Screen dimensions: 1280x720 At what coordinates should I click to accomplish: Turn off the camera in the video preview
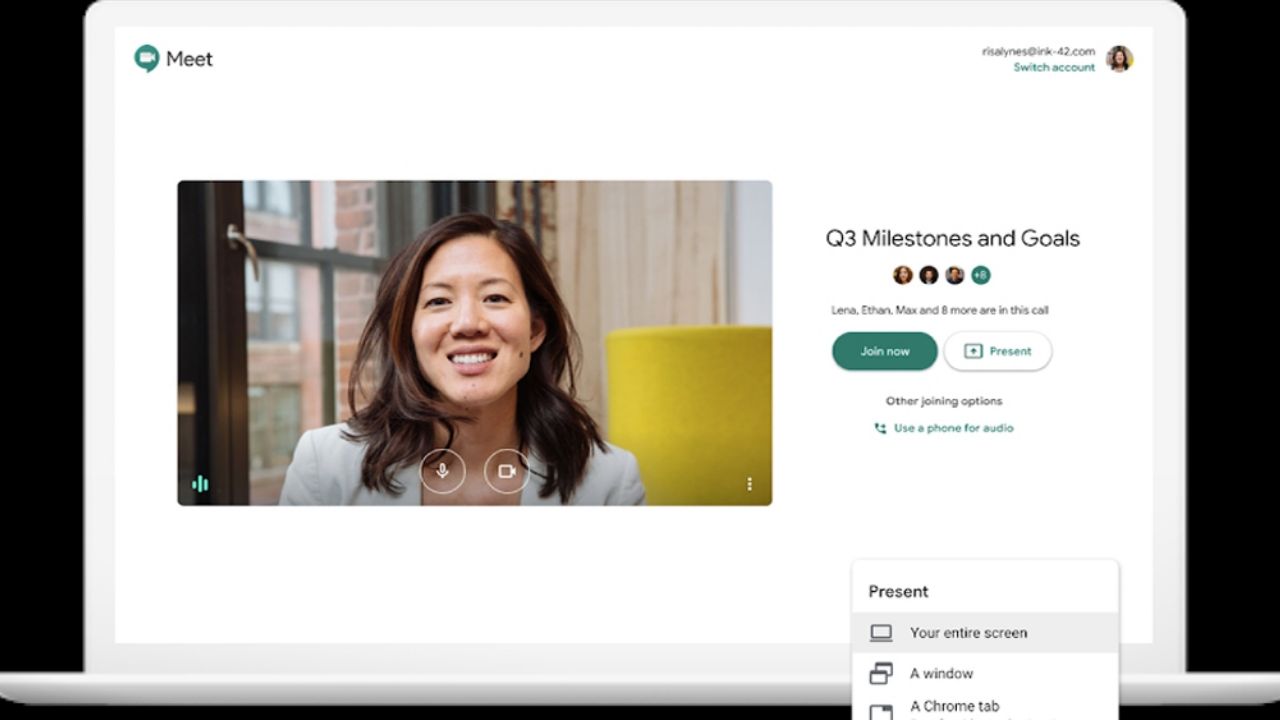point(507,471)
